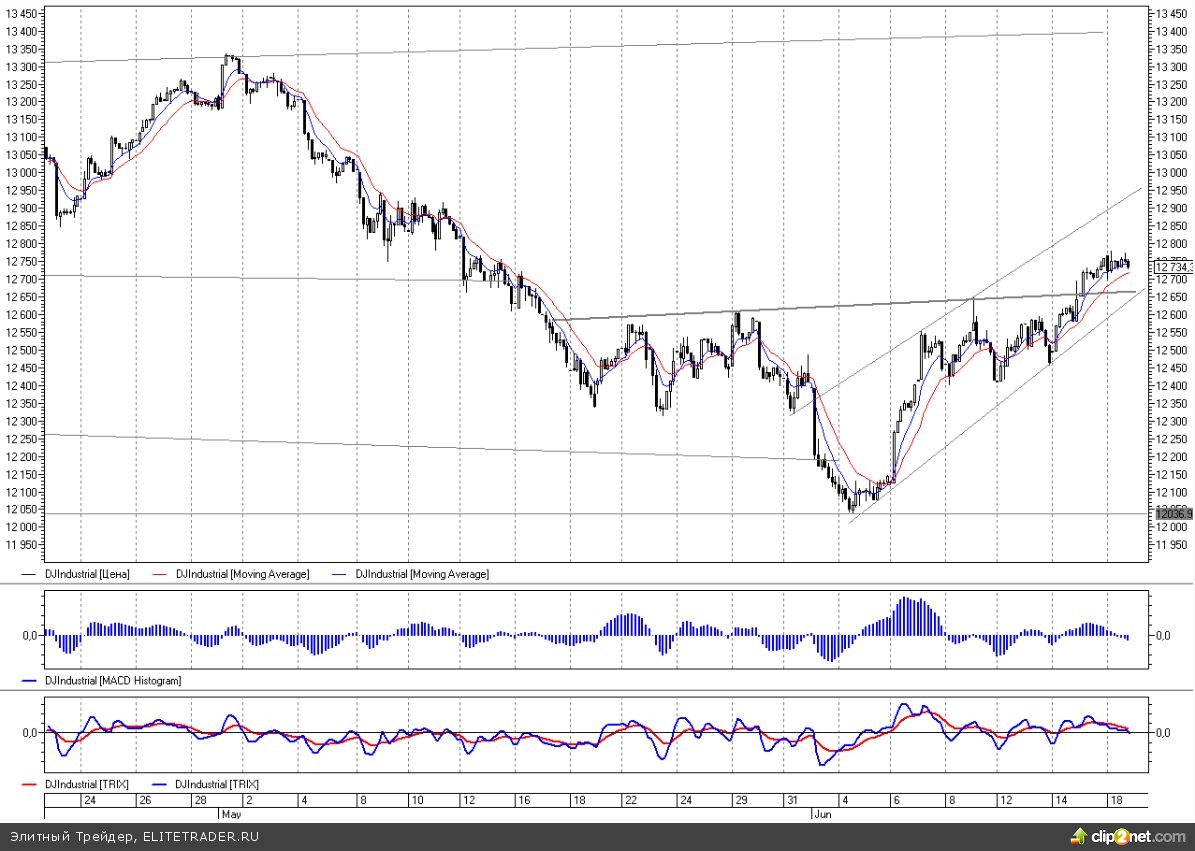Open the ELITETRADER.RU watermark link
The height and width of the screenshot is (851, 1195).
tap(192, 836)
